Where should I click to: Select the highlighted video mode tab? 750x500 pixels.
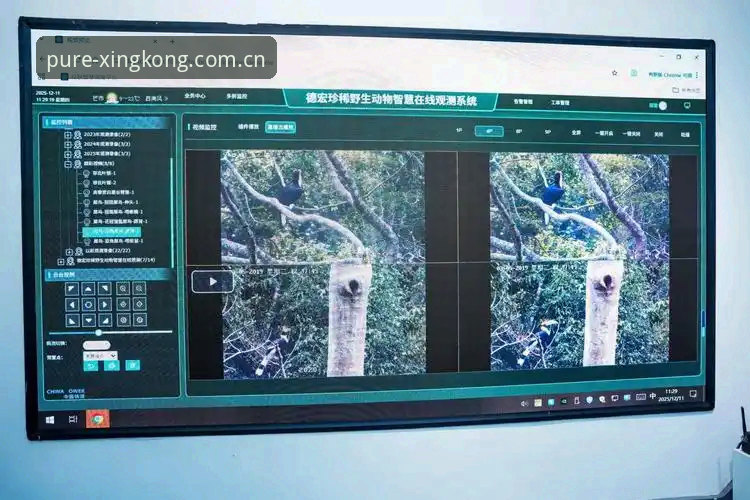pyautogui.click(x=280, y=127)
